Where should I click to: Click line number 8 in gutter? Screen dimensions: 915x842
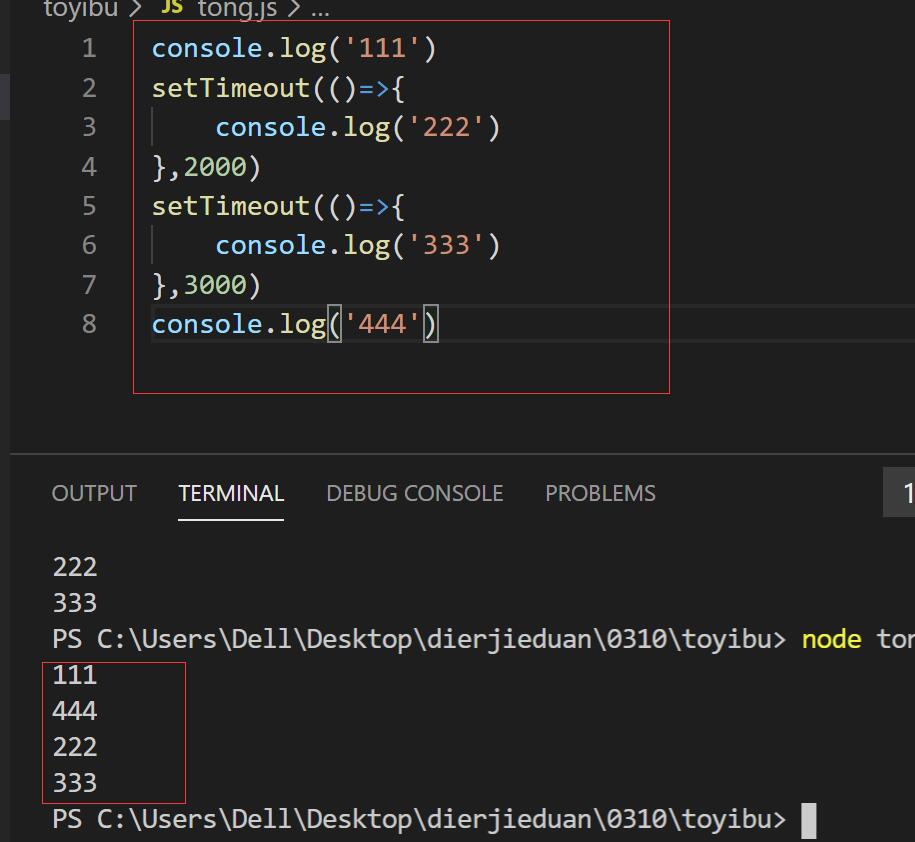tap(89, 323)
